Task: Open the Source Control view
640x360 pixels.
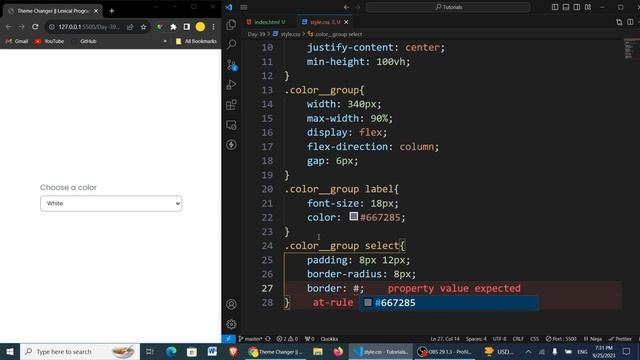Action: 231,64
